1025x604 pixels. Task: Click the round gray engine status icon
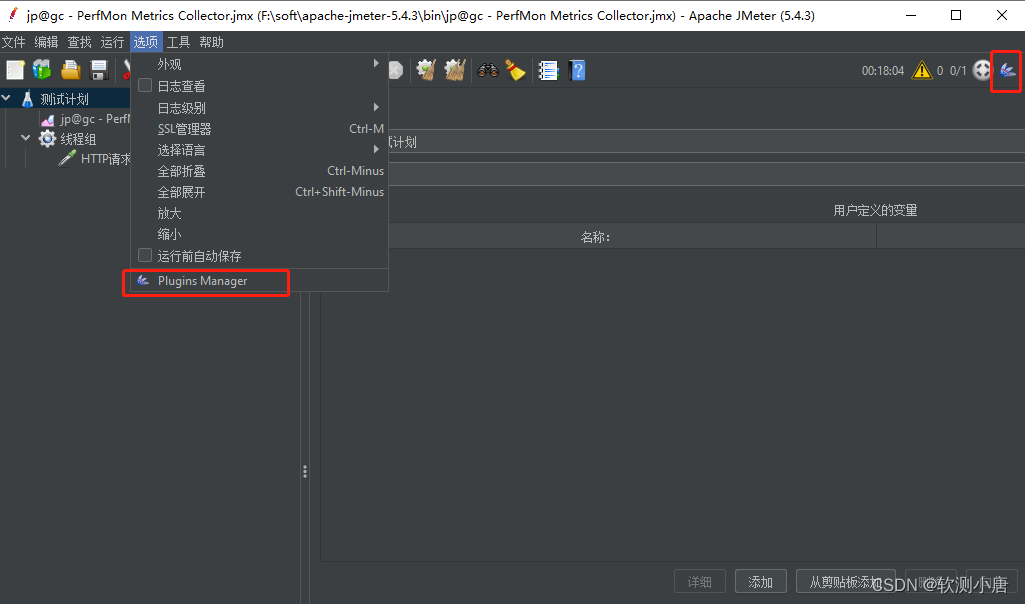click(982, 70)
